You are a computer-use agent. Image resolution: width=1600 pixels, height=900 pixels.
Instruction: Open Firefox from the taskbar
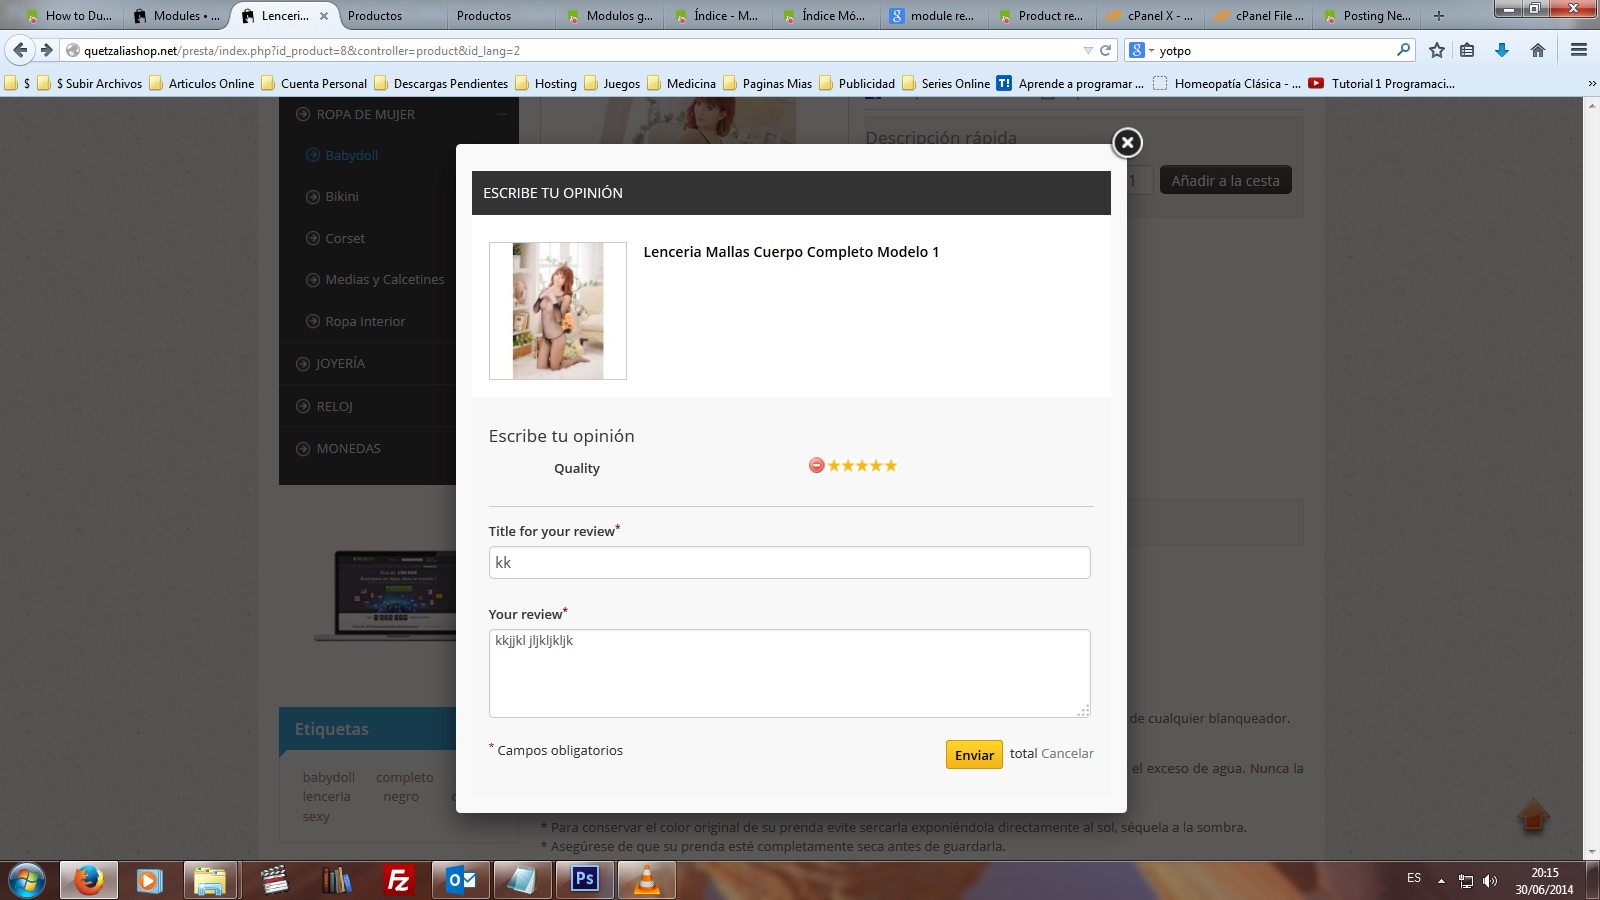click(x=88, y=881)
